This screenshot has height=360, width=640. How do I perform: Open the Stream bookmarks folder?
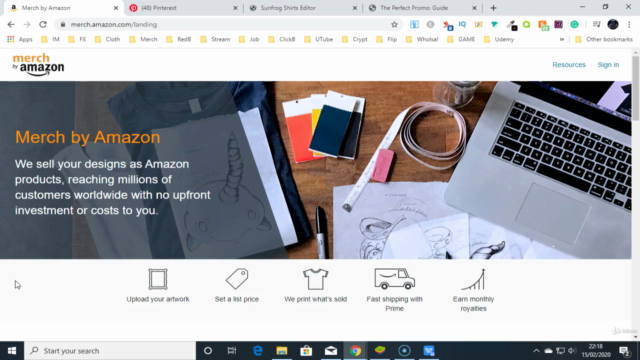click(215, 39)
